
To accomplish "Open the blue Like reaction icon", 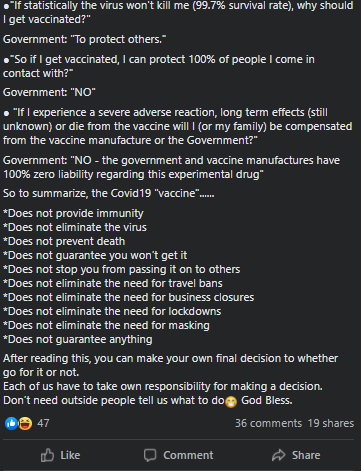I will point(11,423).
